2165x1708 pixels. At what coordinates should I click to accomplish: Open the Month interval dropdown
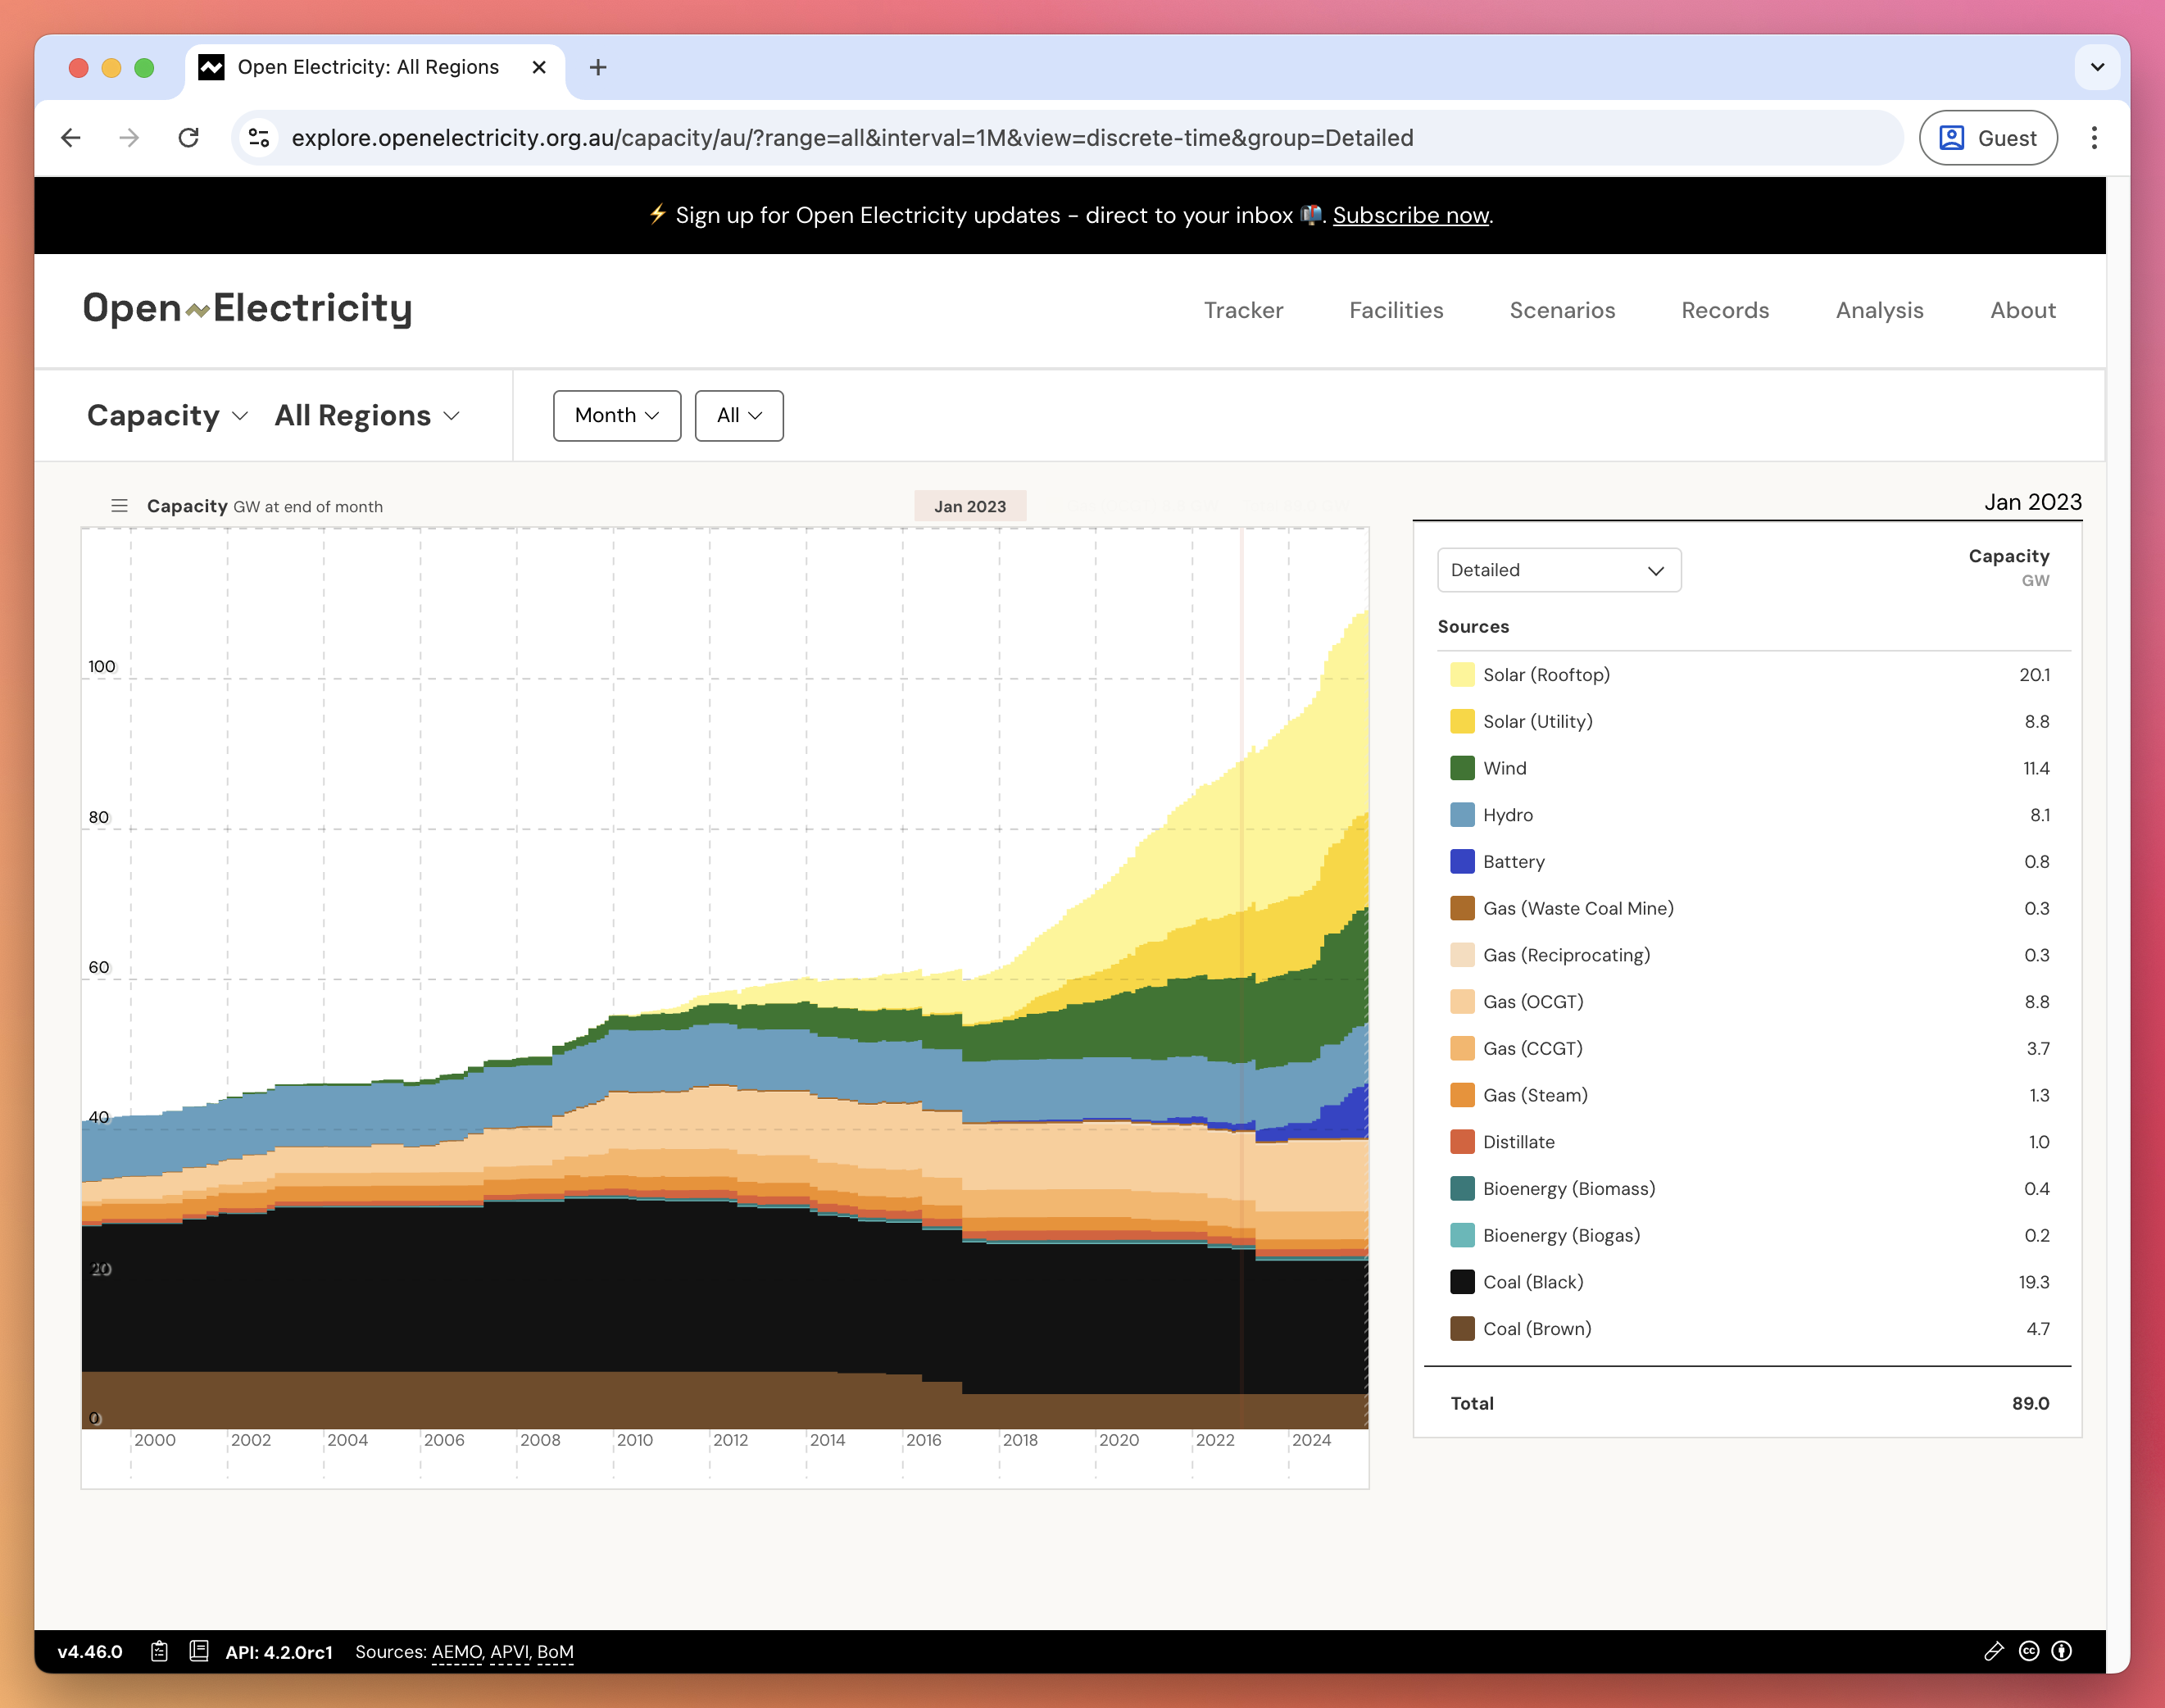click(616, 415)
